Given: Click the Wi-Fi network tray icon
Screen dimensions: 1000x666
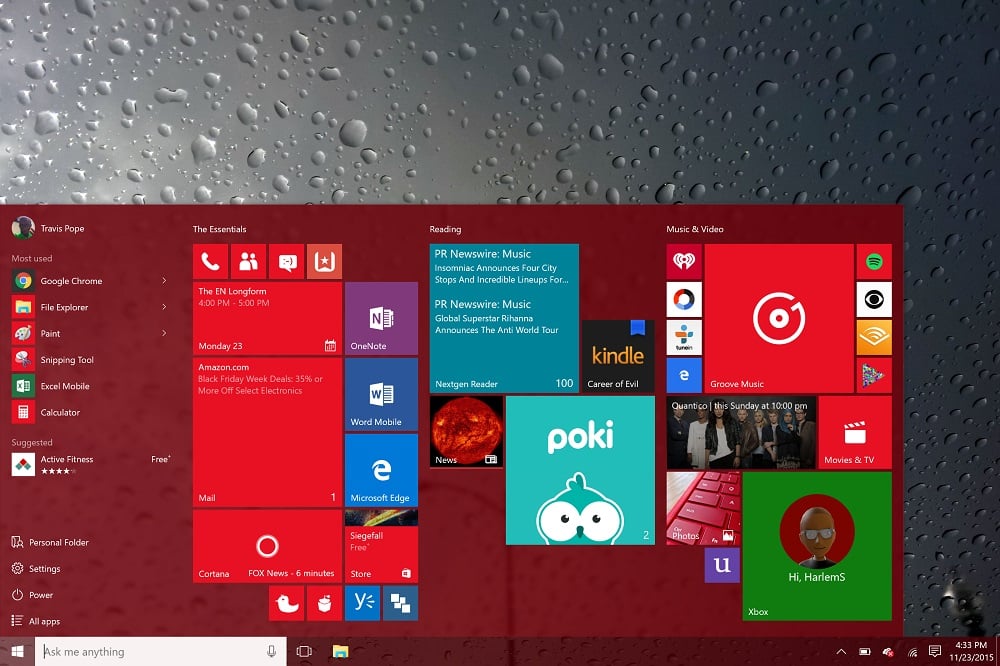Looking at the screenshot, I should pyautogui.click(x=913, y=652).
